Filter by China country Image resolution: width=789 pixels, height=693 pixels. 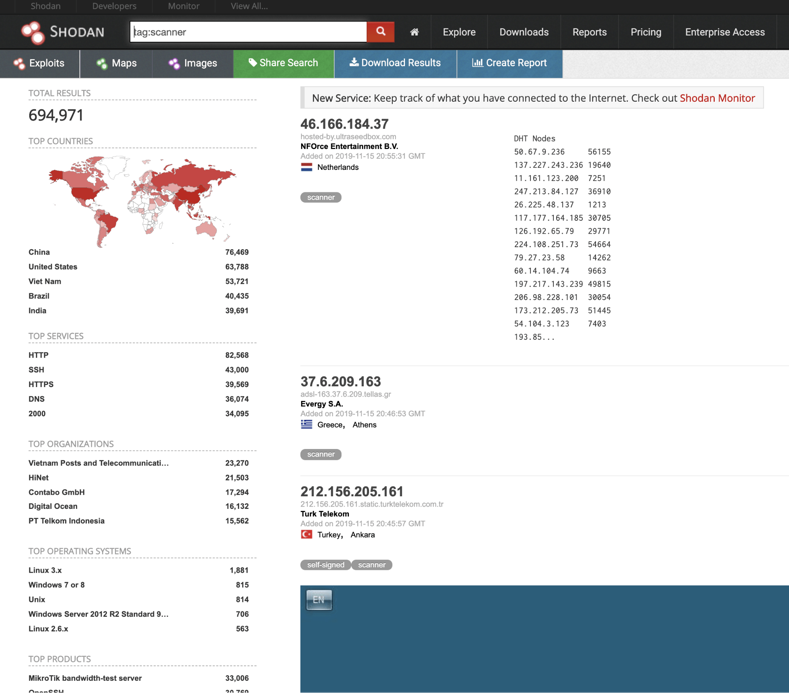(x=39, y=252)
